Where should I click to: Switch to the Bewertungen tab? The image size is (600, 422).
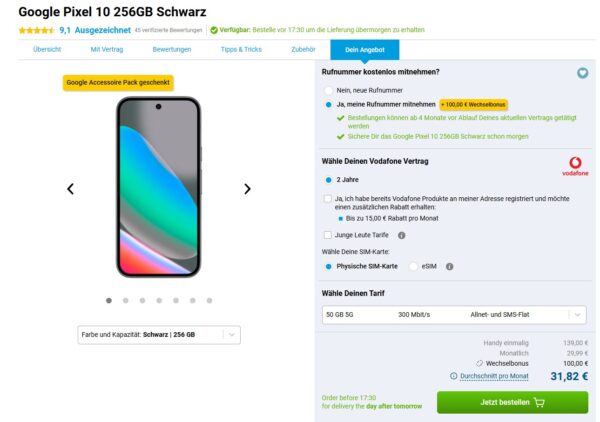[x=172, y=49]
